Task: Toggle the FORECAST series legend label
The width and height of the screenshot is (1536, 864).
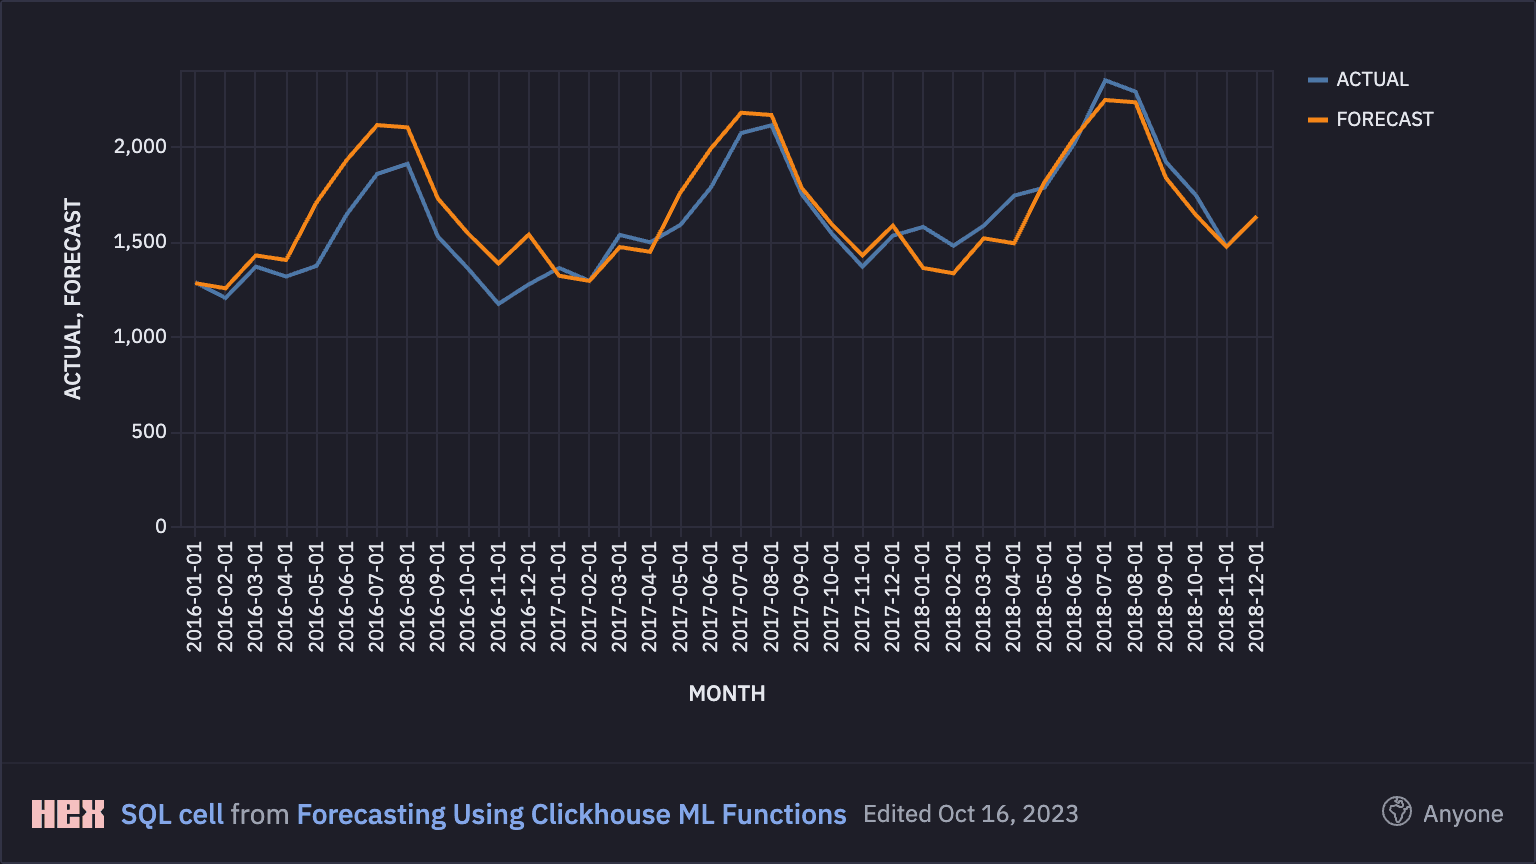Action: point(1384,120)
